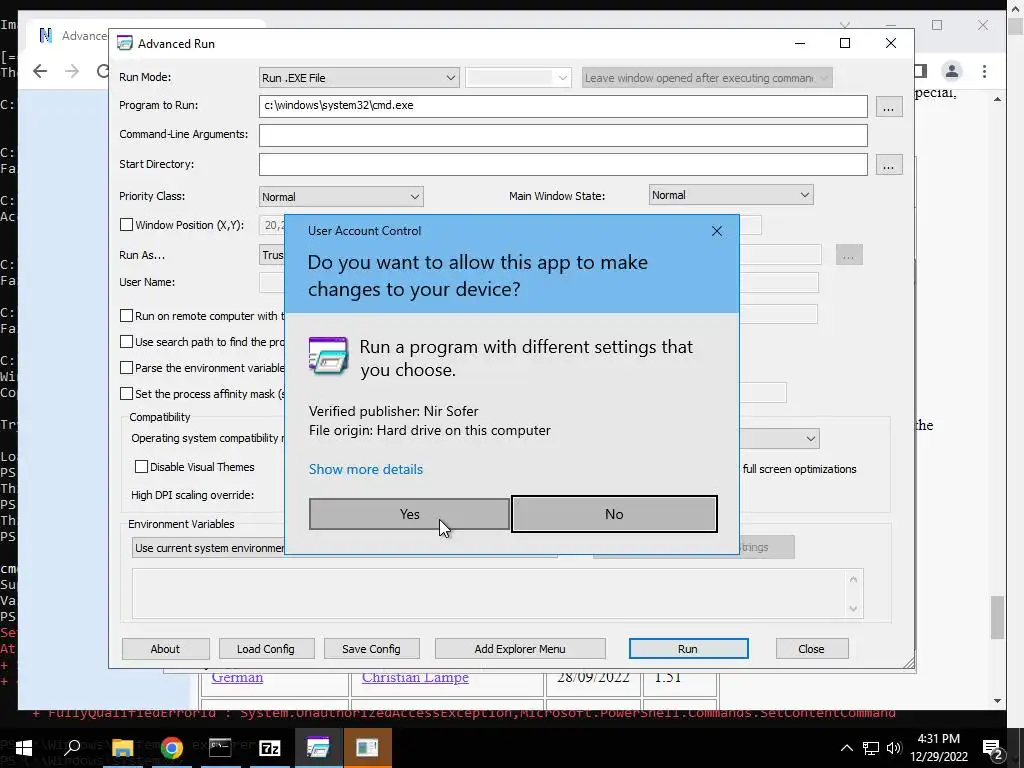Go forward in the Chrome browser
The image size is (1024, 768).
(x=72, y=71)
